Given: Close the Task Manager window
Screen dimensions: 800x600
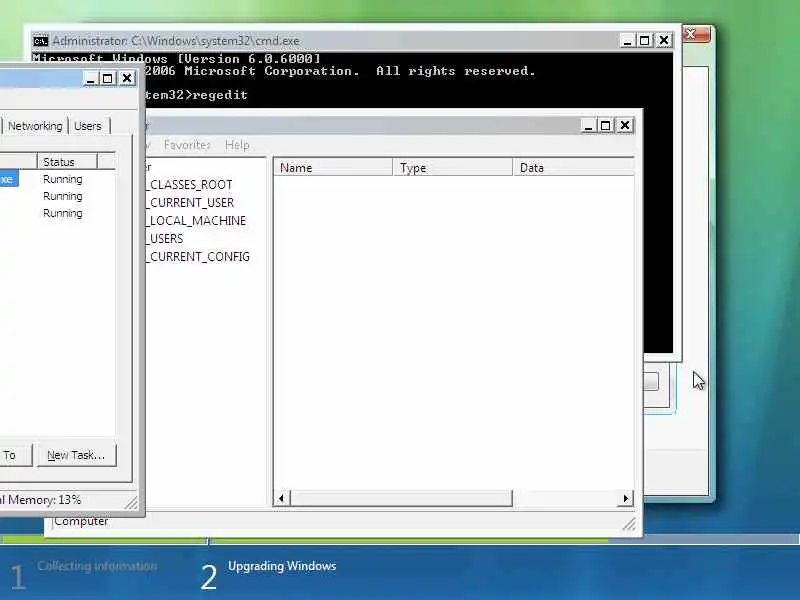Looking at the screenshot, I should [x=127, y=79].
